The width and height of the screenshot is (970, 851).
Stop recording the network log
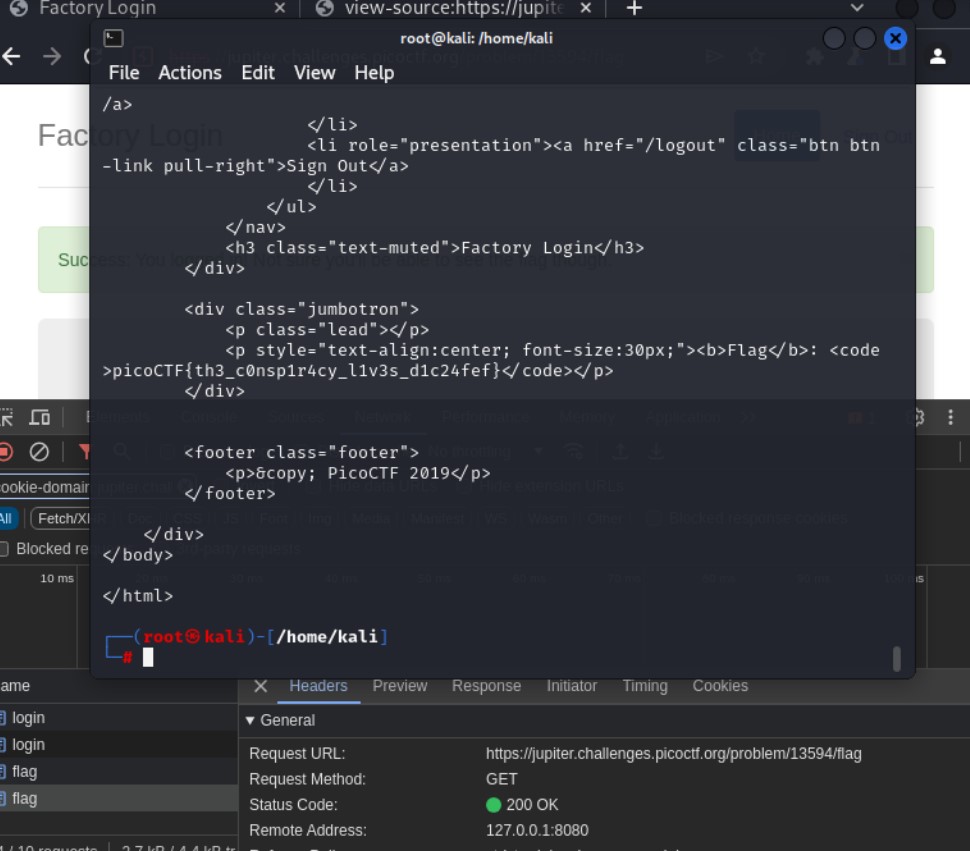6,452
